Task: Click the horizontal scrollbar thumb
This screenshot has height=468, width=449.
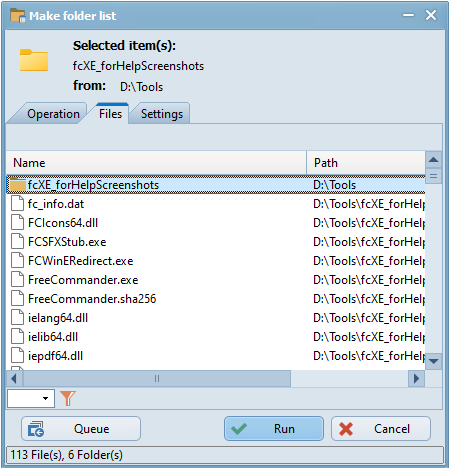Action: click(157, 379)
